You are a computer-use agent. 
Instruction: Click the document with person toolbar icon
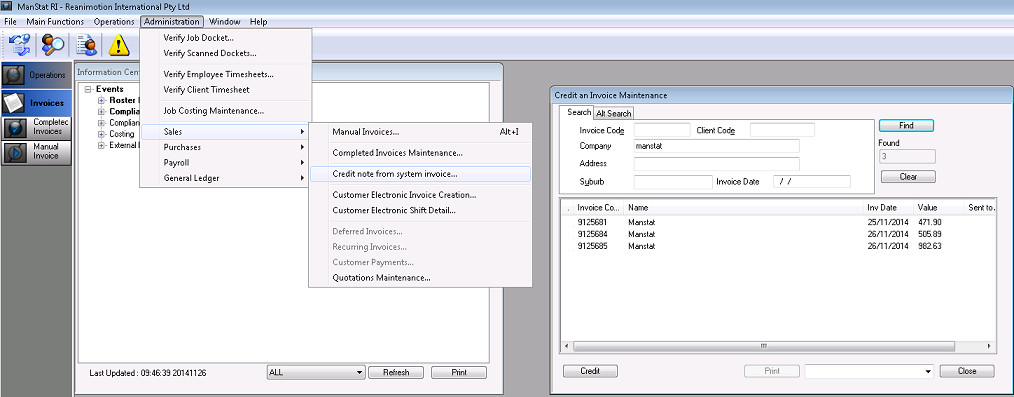point(86,45)
